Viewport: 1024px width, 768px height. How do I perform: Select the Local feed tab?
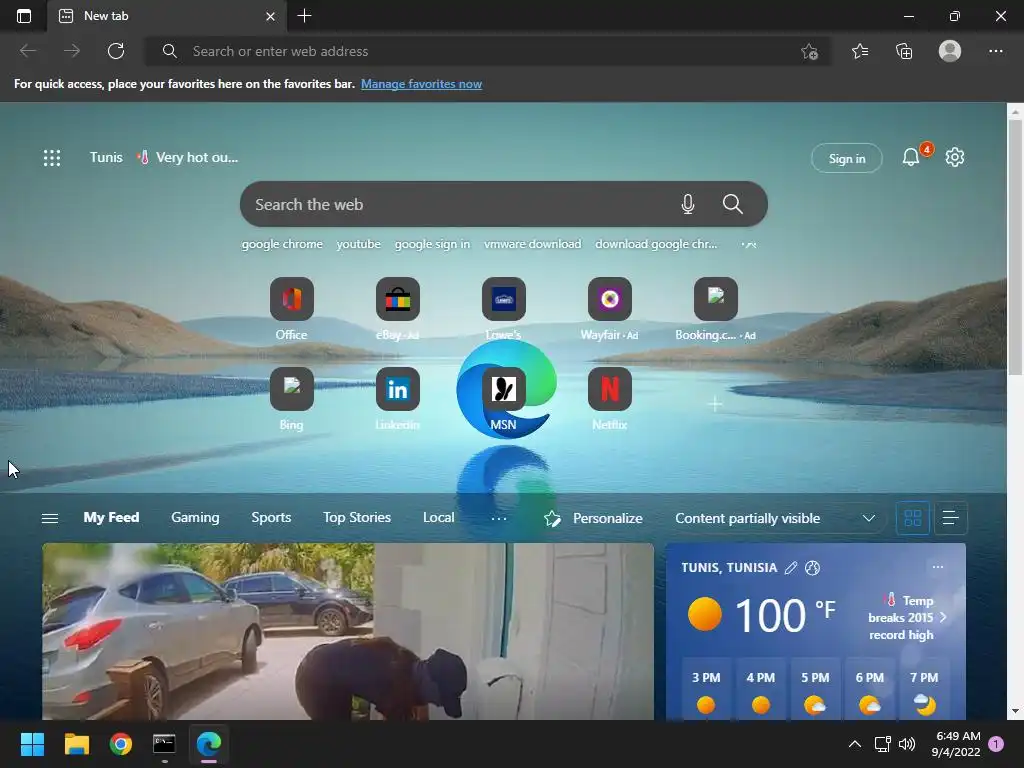(x=438, y=517)
